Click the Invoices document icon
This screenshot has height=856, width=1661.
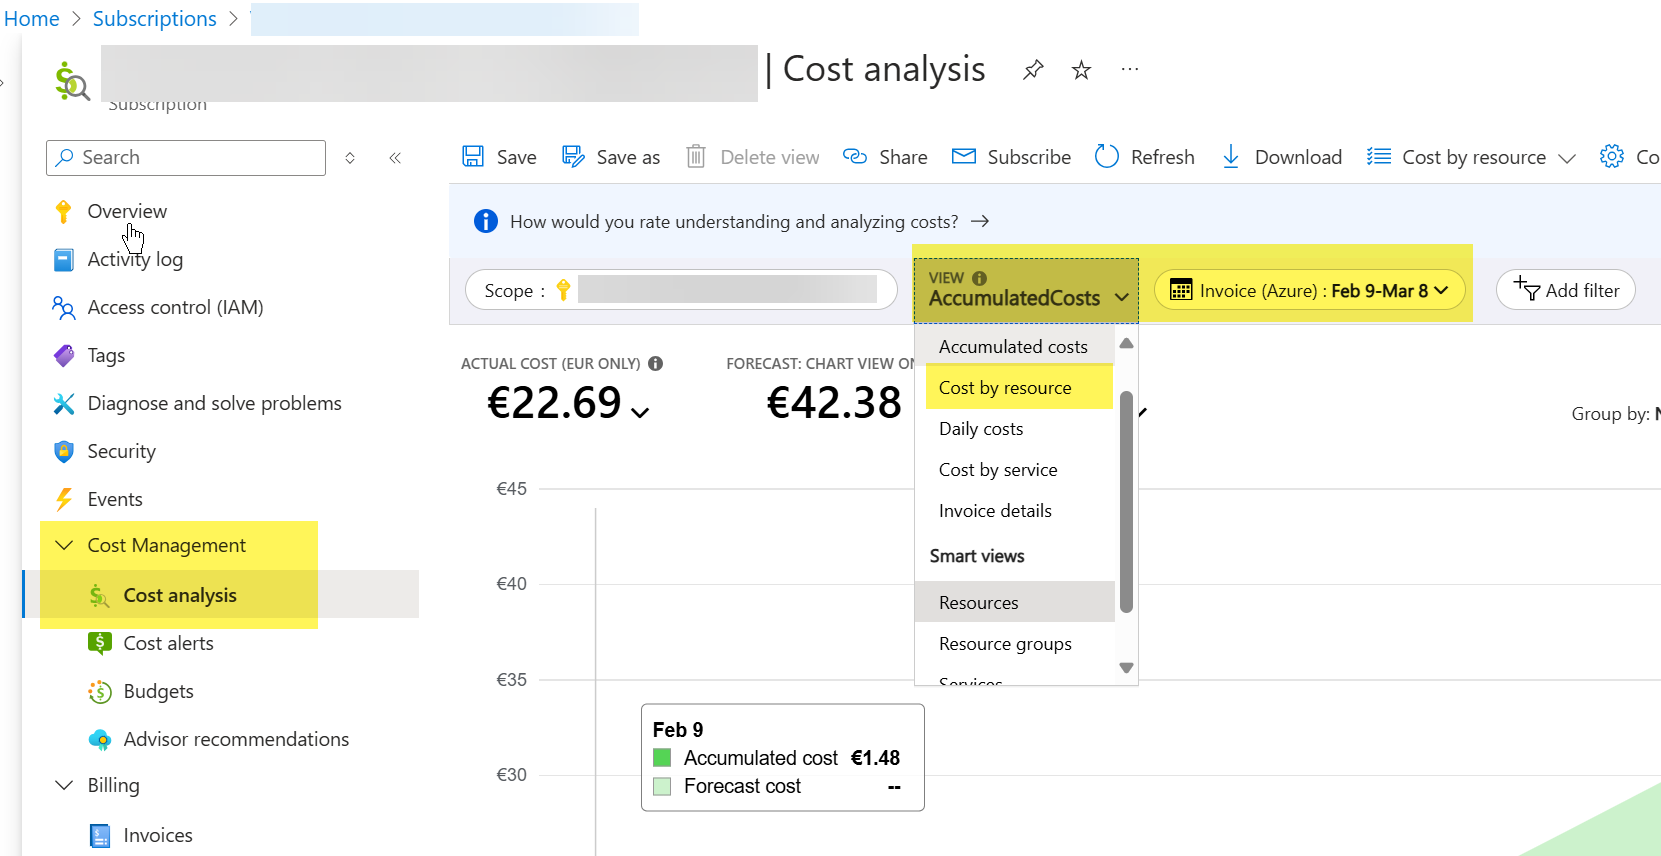(x=99, y=835)
